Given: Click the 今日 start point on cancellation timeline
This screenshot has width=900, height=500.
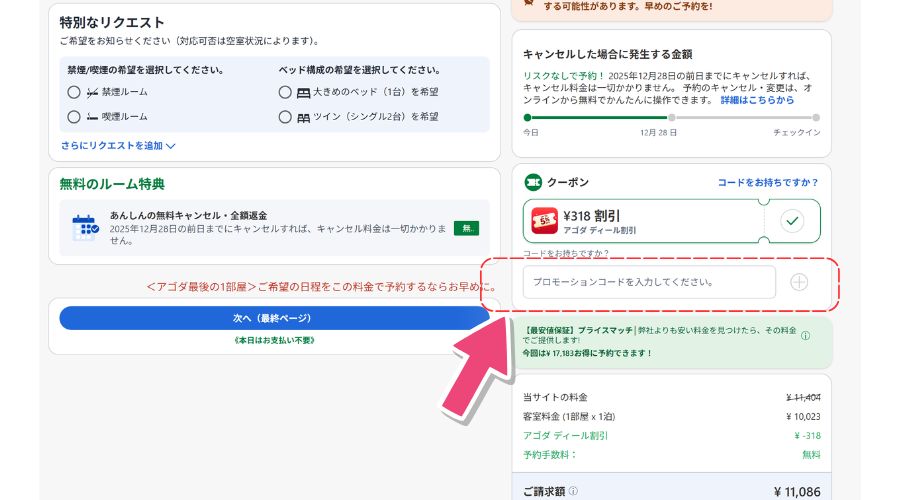Looking at the screenshot, I should pos(527,118).
